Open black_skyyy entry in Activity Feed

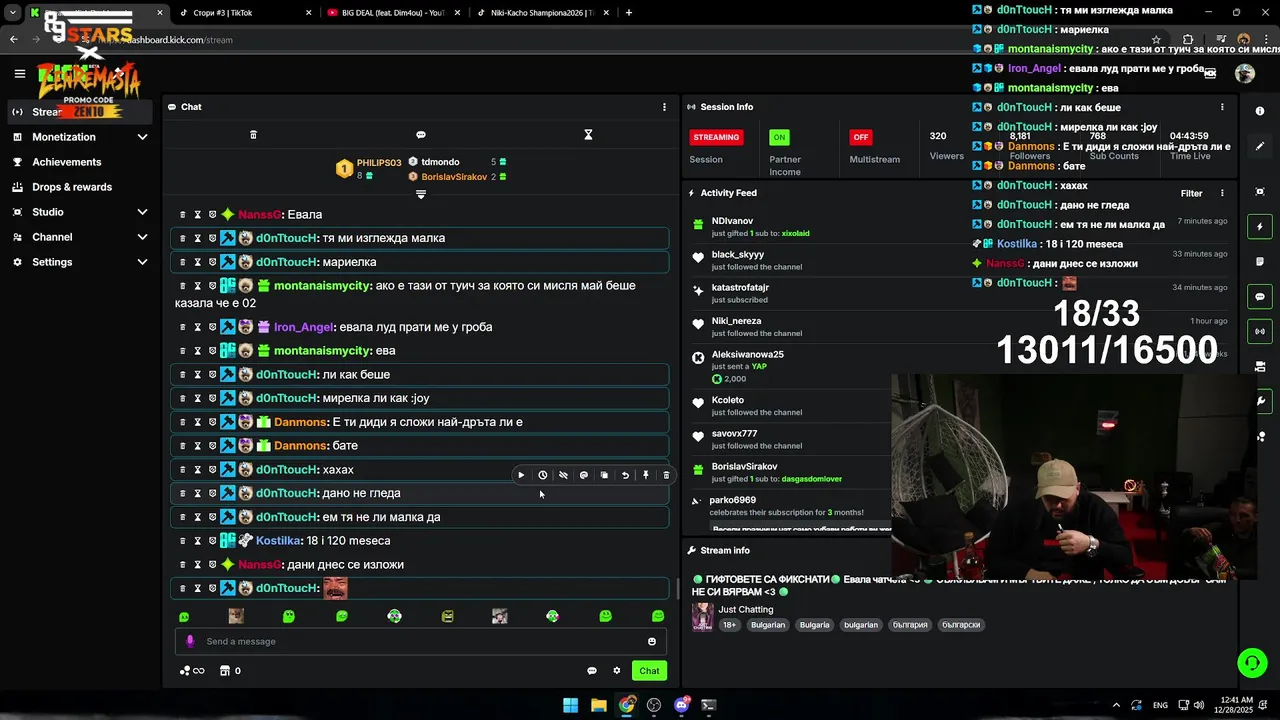tap(738, 255)
